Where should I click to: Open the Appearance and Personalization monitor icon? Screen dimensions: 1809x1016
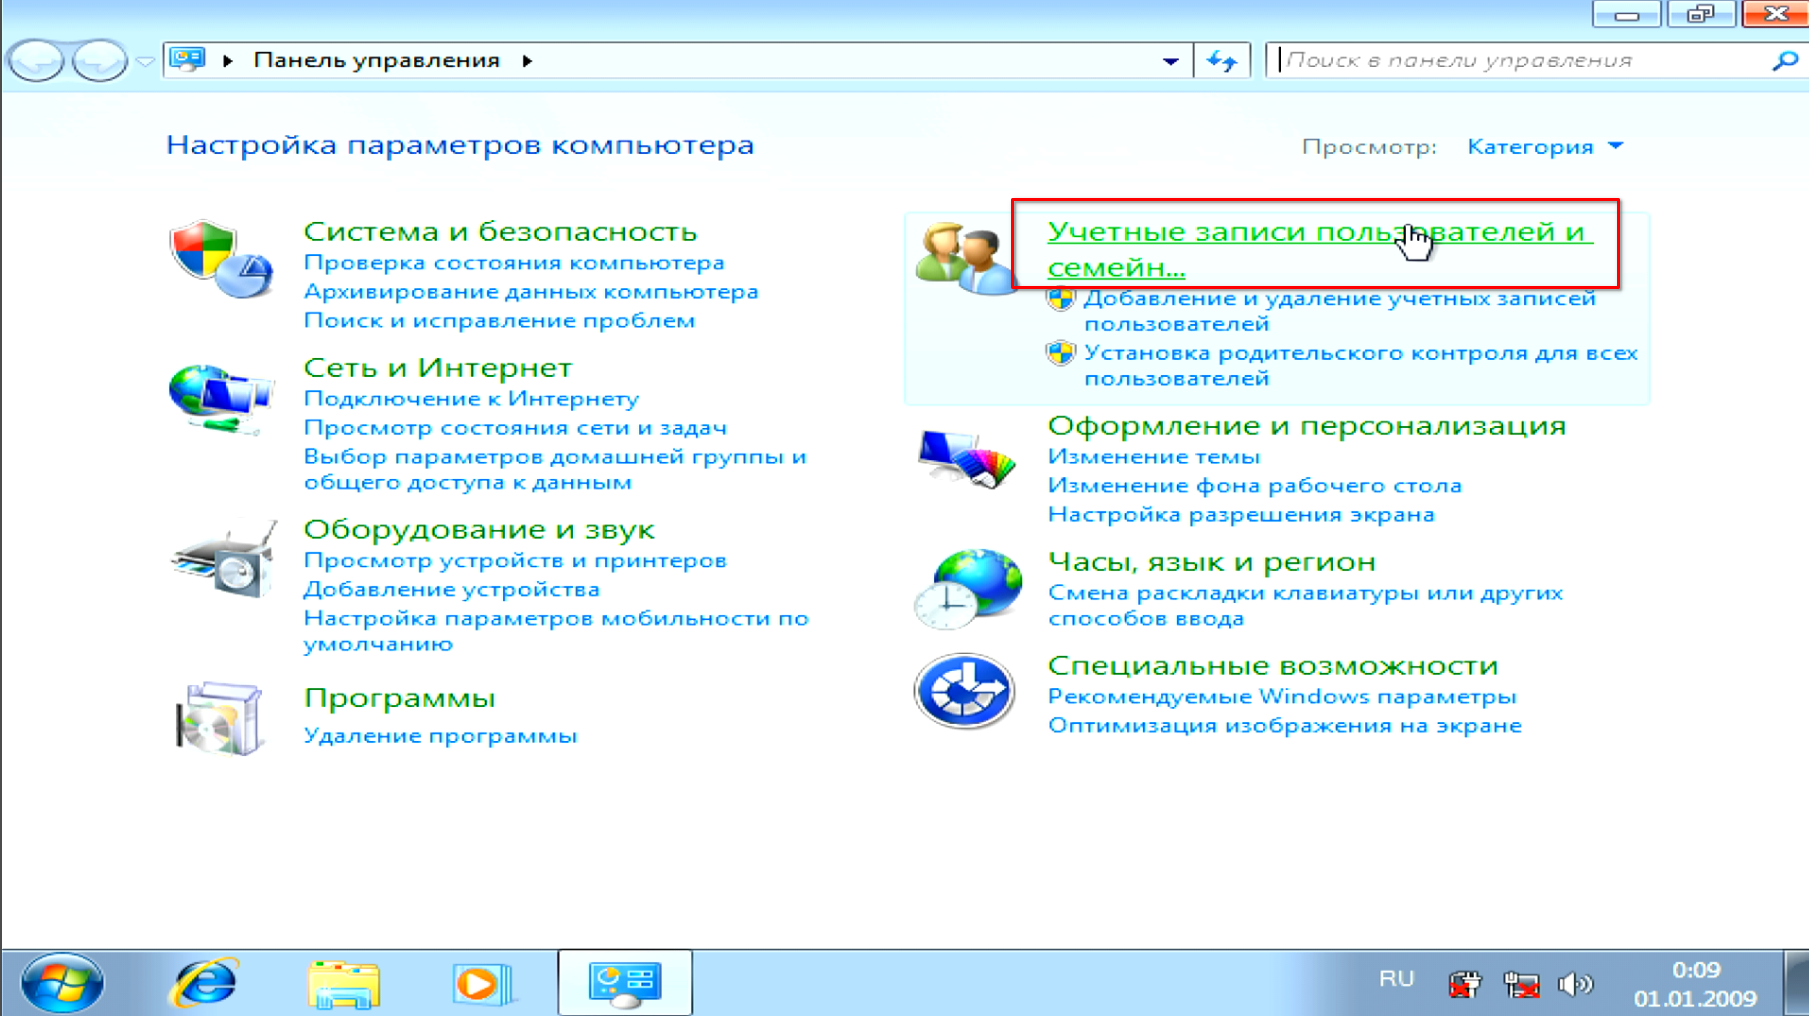click(x=965, y=458)
